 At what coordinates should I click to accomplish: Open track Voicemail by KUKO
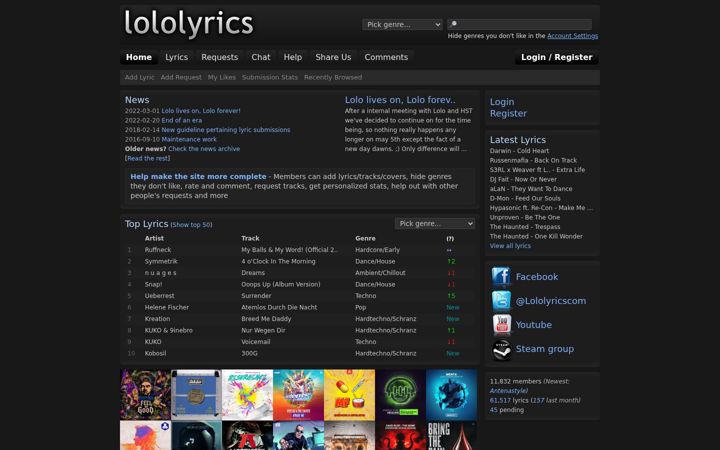coord(256,342)
